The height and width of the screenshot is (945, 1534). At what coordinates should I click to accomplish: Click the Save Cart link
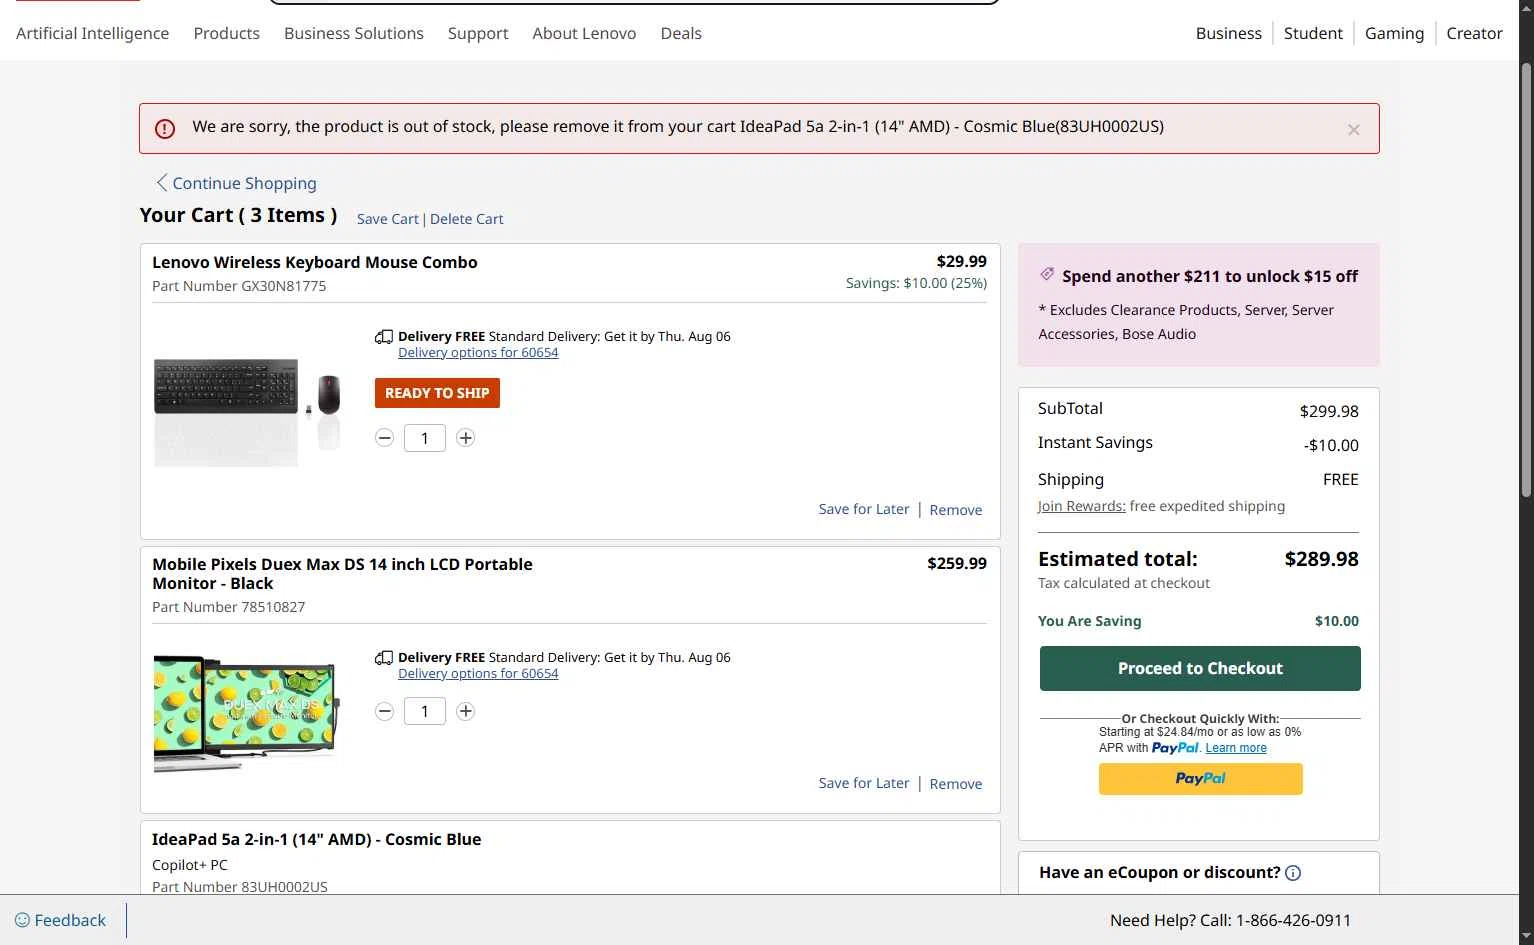(388, 219)
